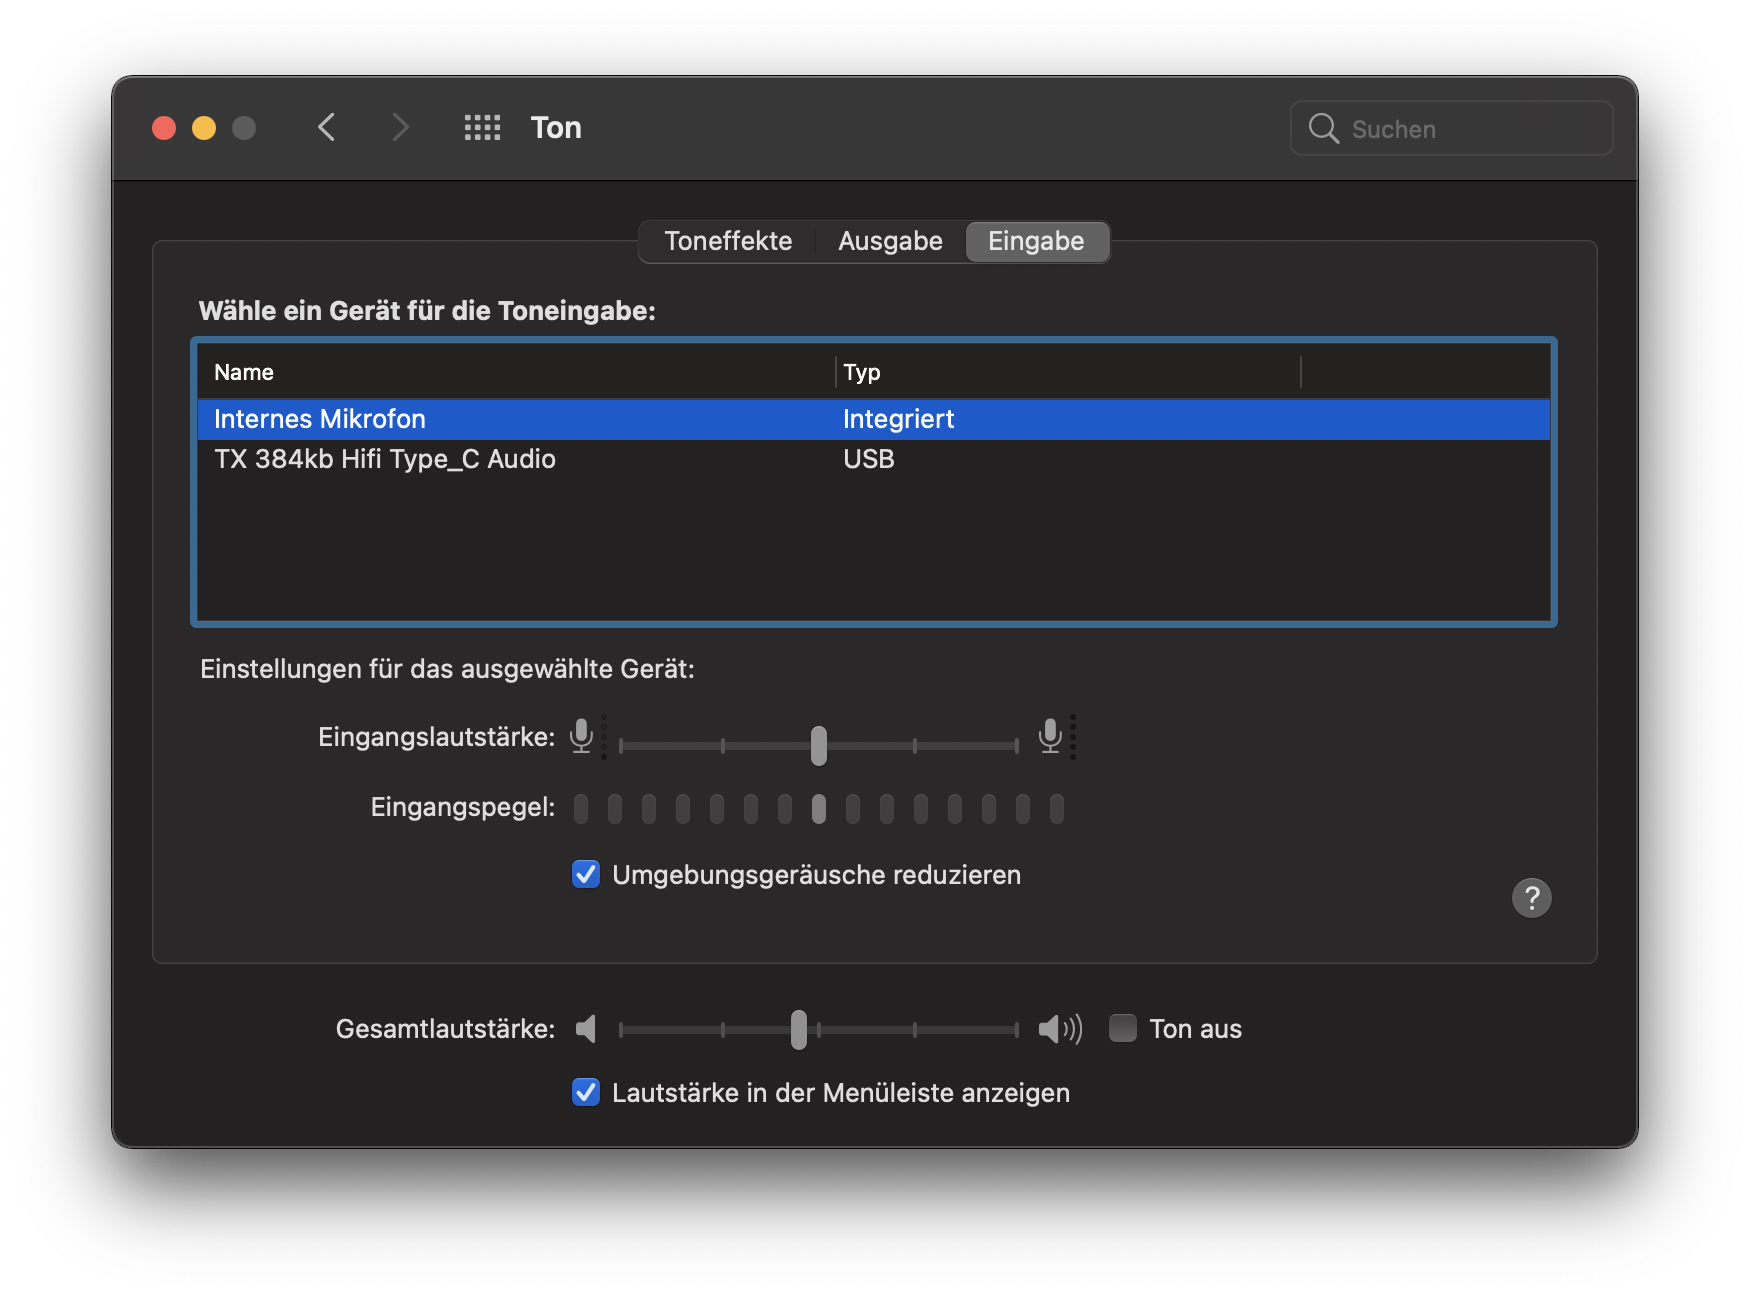Enable the Ton aus checkbox
Viewport: 1750px width, 1296px height.
(1123, 1029)
